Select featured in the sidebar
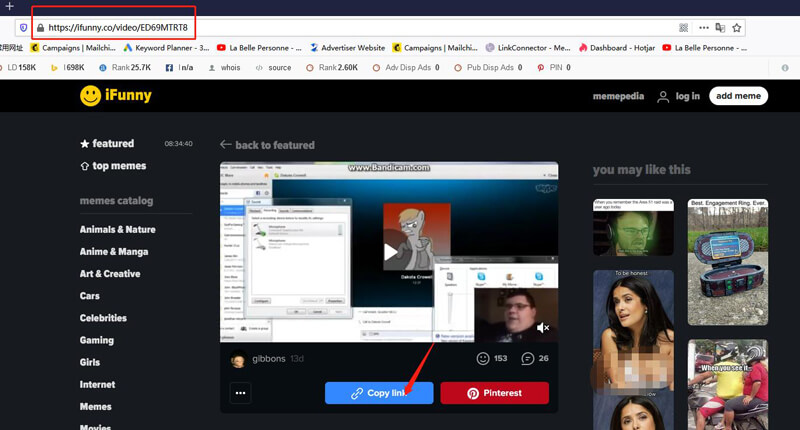 tap(107, 143)
